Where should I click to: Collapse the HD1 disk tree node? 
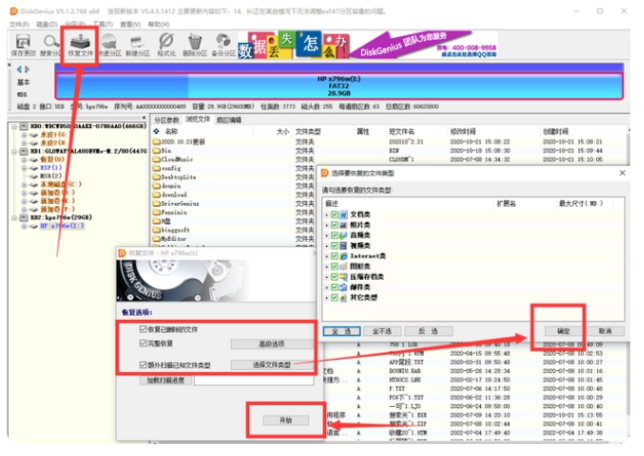[15, 151]
